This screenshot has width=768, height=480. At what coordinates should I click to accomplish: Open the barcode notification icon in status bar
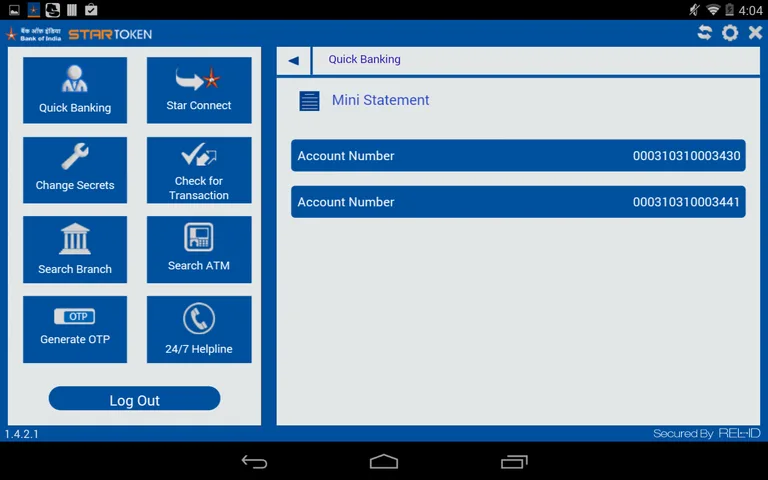[x=72, y=10]
